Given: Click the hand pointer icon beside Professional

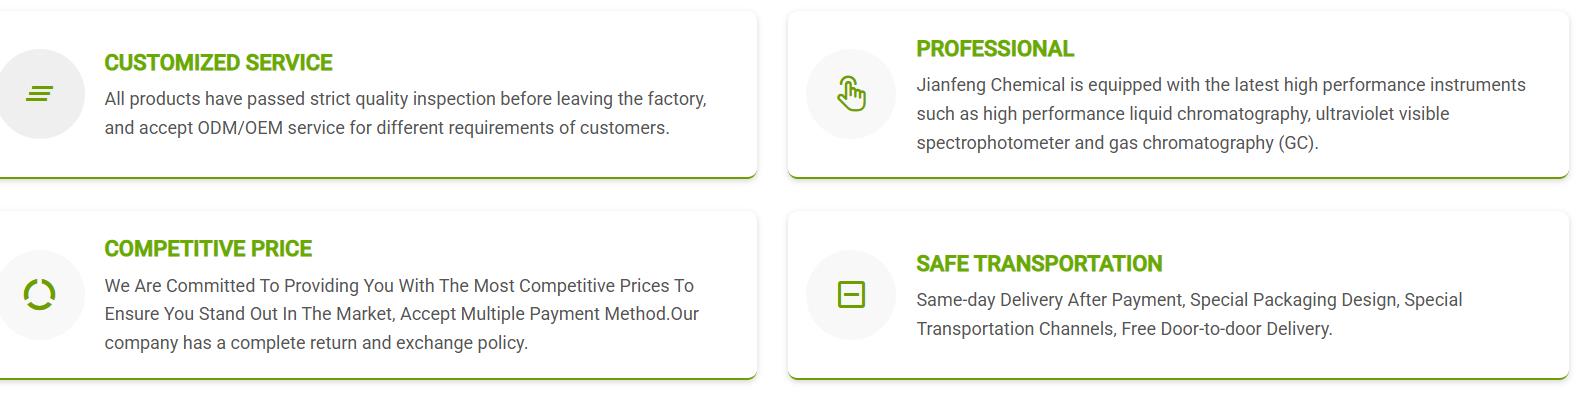Looking at the screenshot, I should pos(851,94).
